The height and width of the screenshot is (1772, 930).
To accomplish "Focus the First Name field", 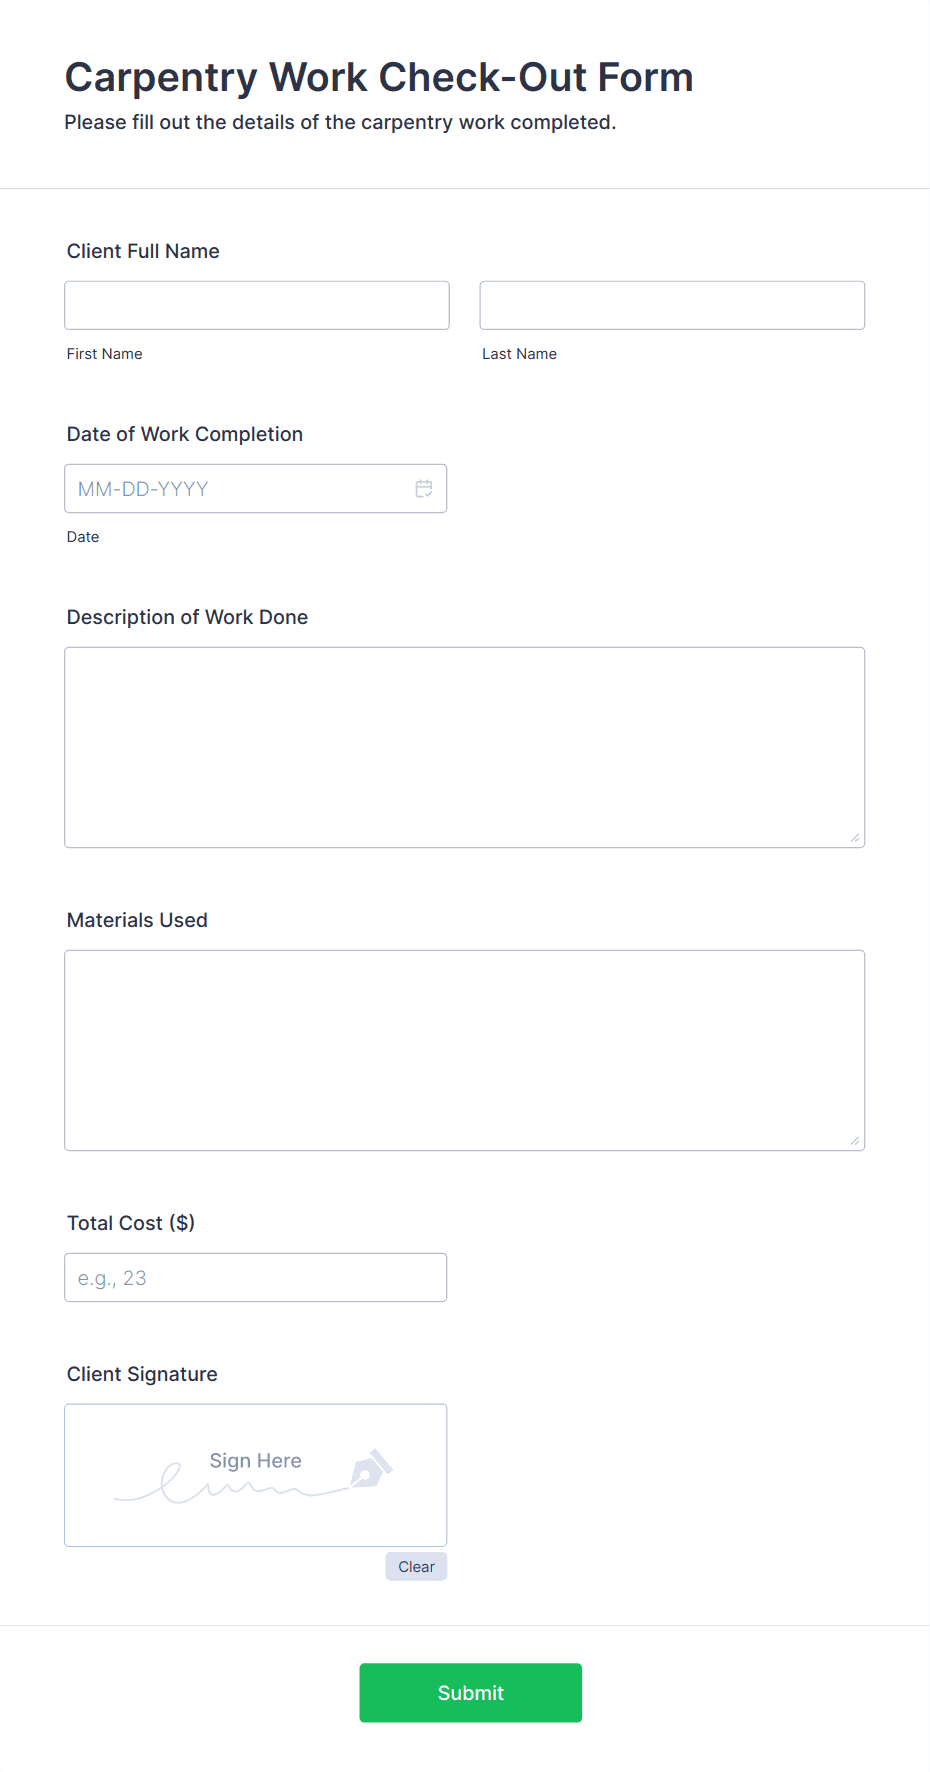I will (x=257, y=305).
